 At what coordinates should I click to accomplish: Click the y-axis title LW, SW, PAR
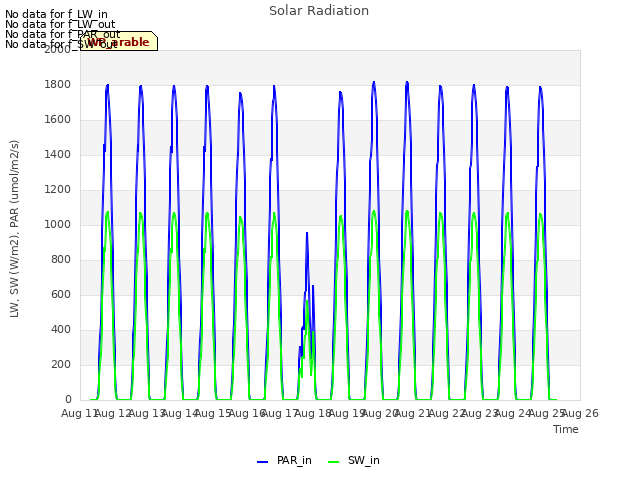pos(14,229)
